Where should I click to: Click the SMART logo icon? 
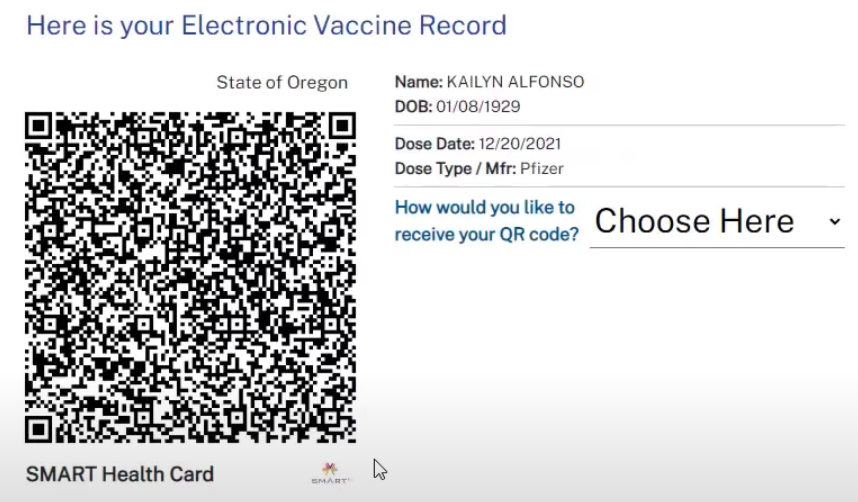(x=331, y=474)
